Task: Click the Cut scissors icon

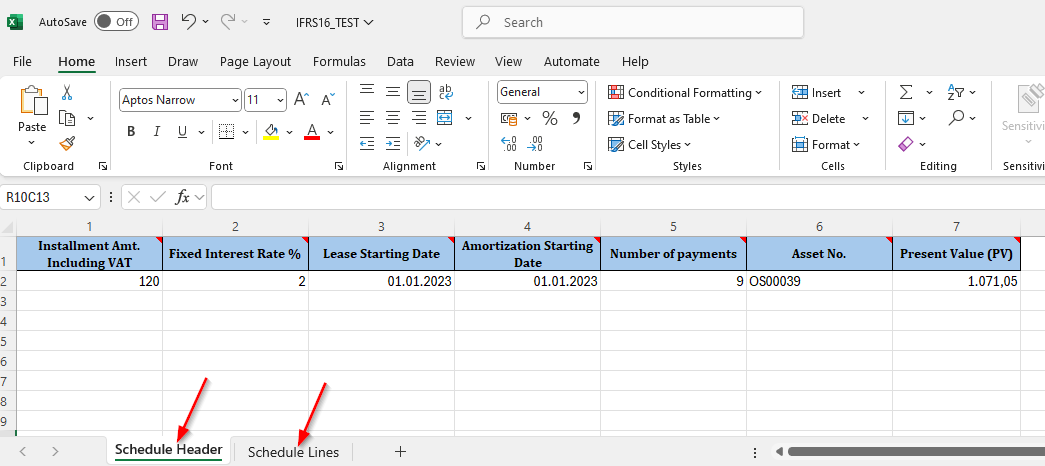Action: click(67, 92)
